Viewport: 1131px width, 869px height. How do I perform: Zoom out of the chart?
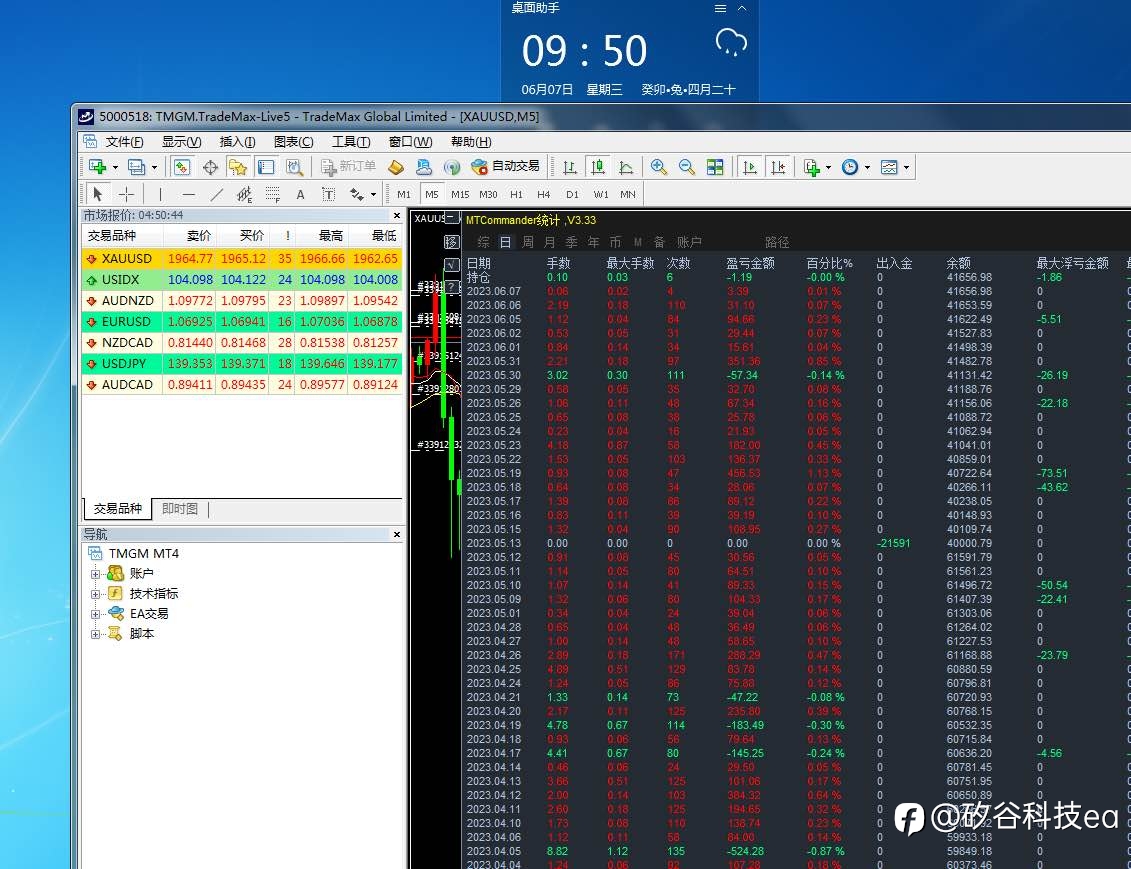coord(687,167)
